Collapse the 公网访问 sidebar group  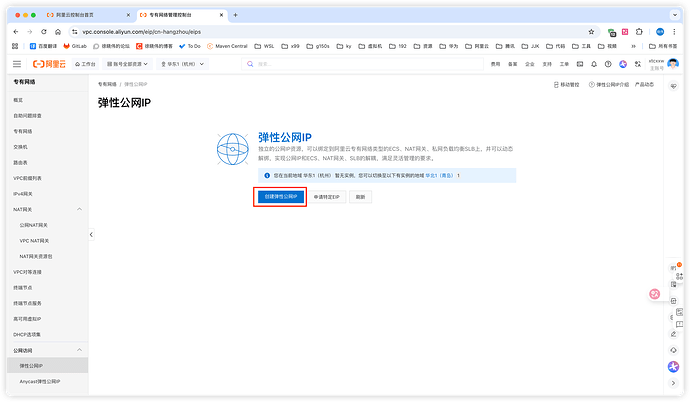point(79,351)
